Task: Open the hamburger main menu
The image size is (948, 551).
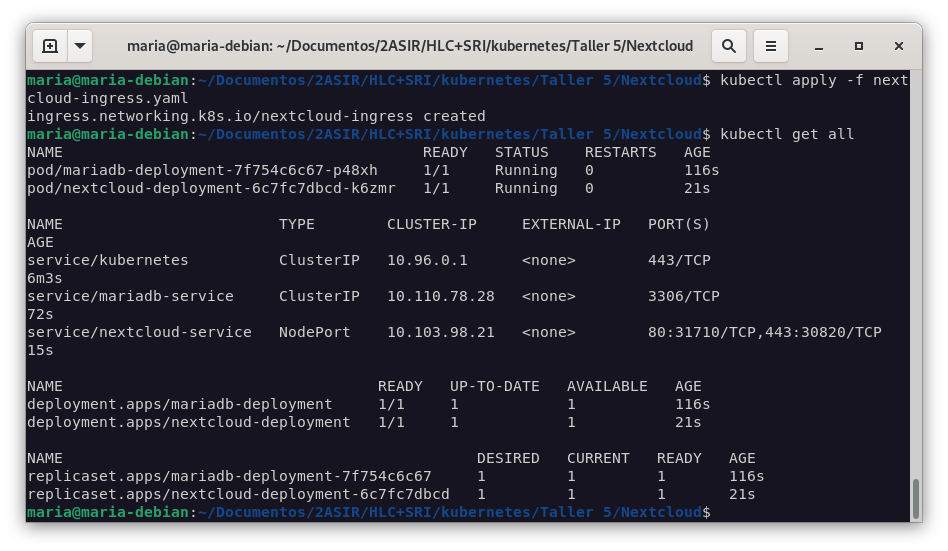Action: point(770,46)
